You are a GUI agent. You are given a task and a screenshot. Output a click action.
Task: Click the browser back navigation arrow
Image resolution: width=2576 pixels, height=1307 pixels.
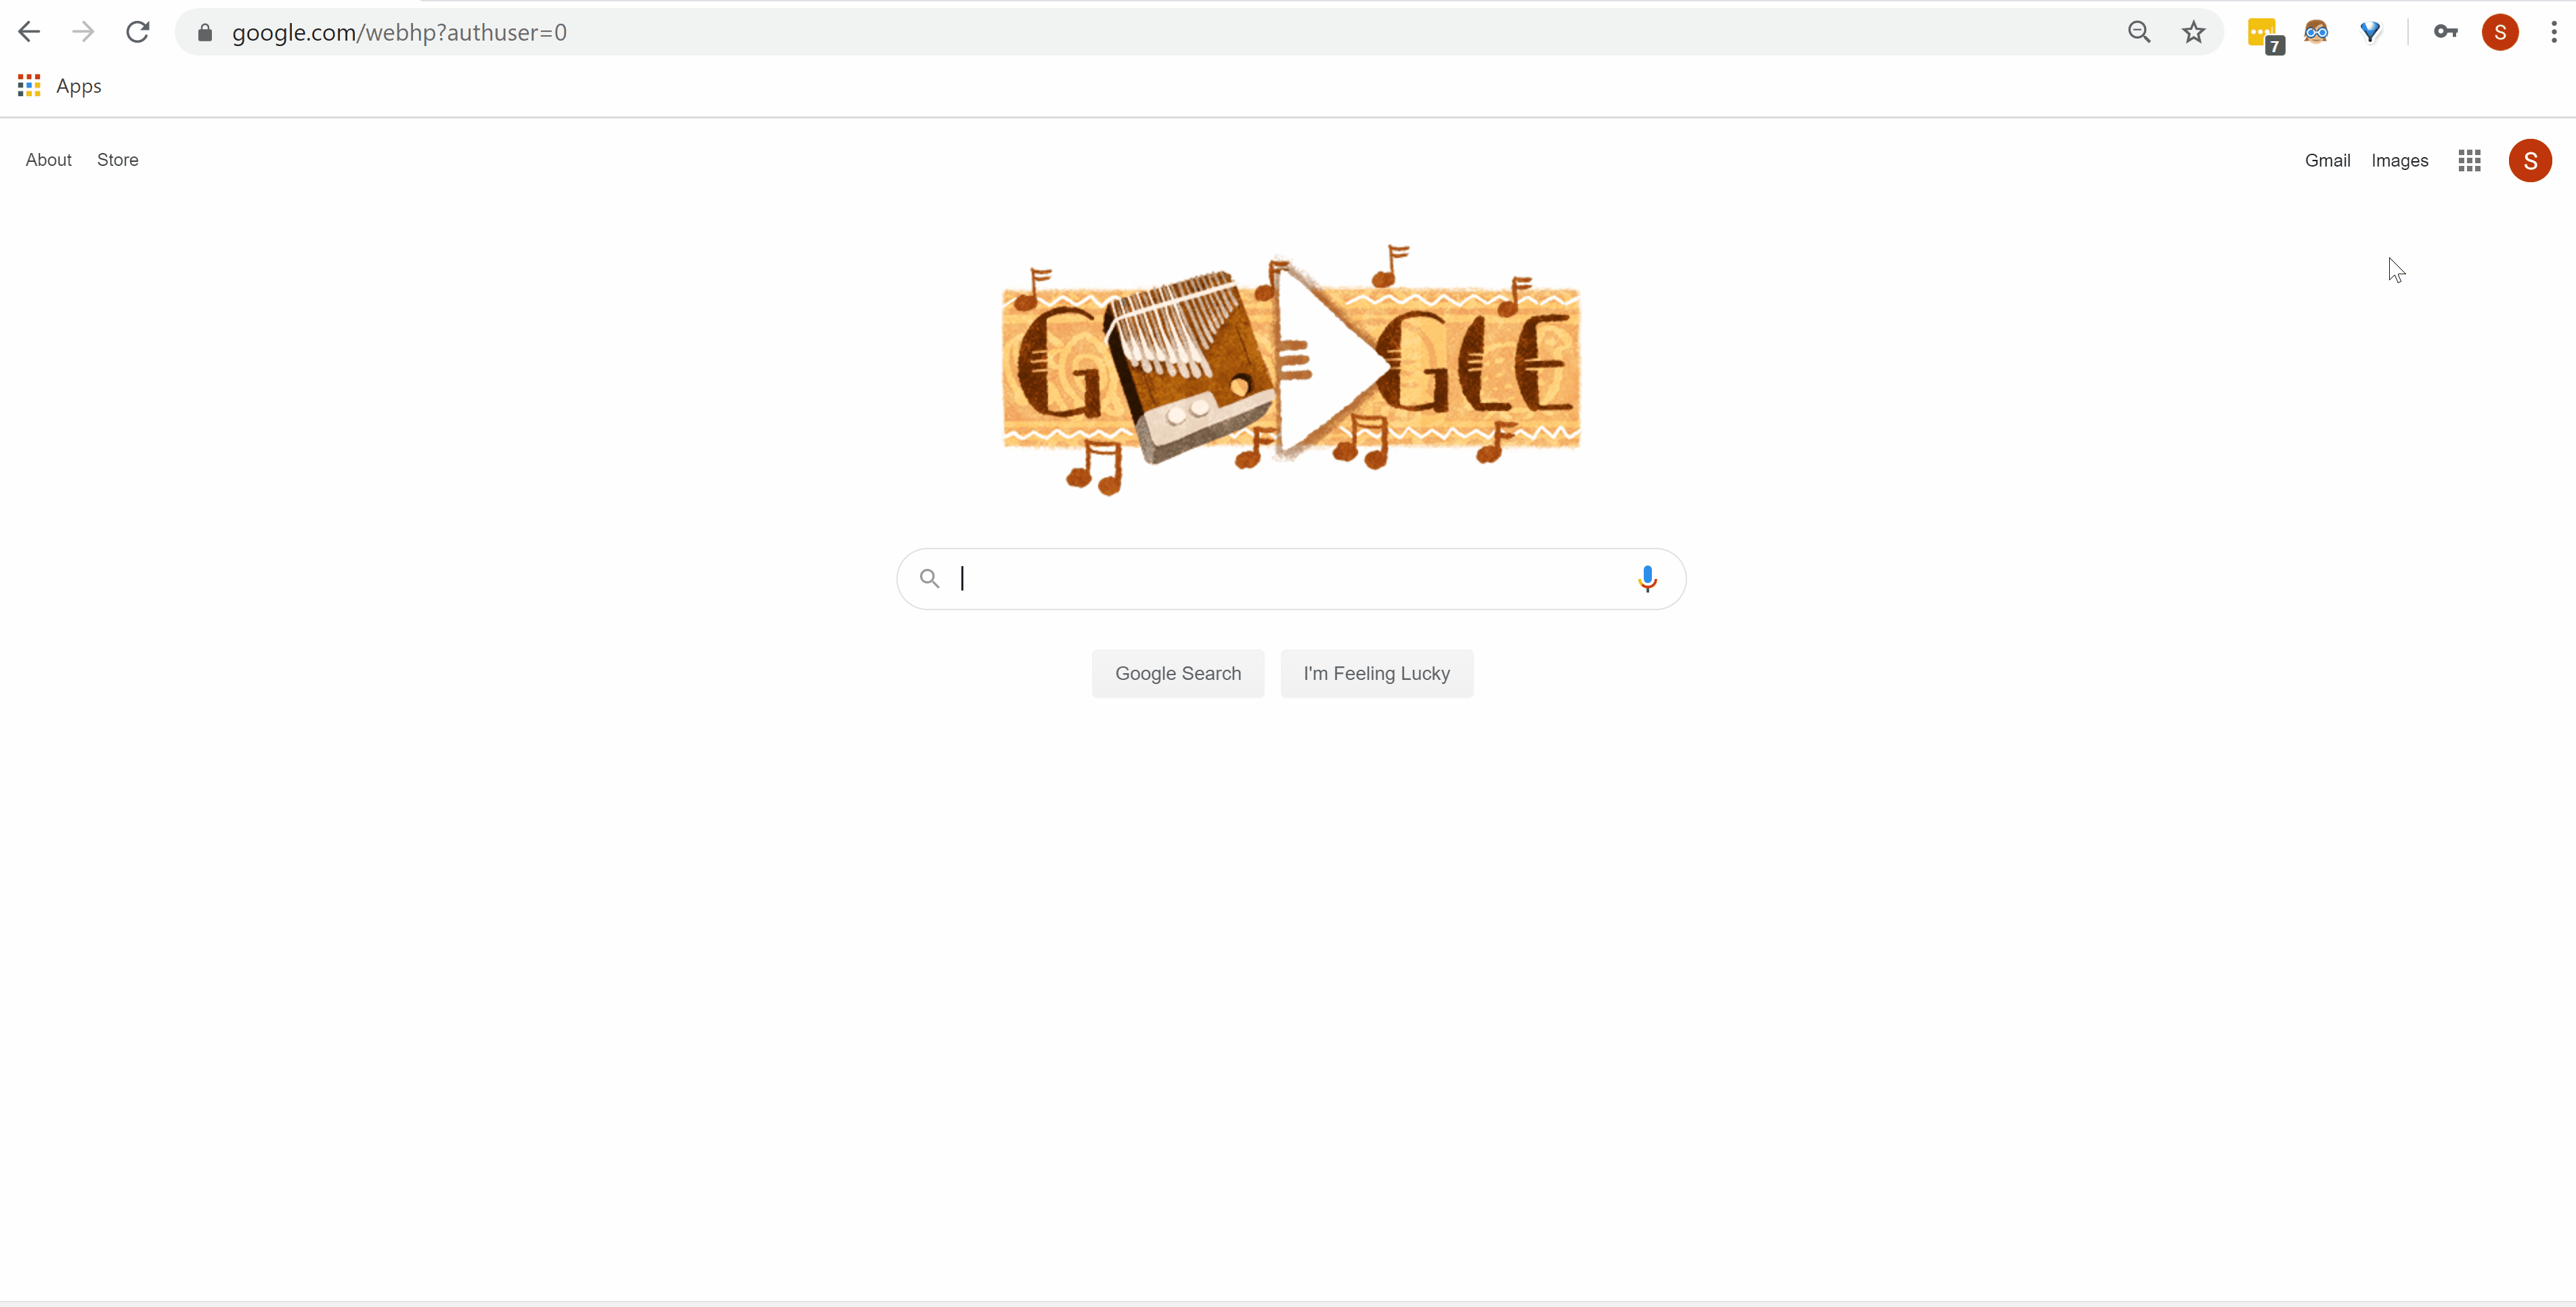(x=30, y=32)
